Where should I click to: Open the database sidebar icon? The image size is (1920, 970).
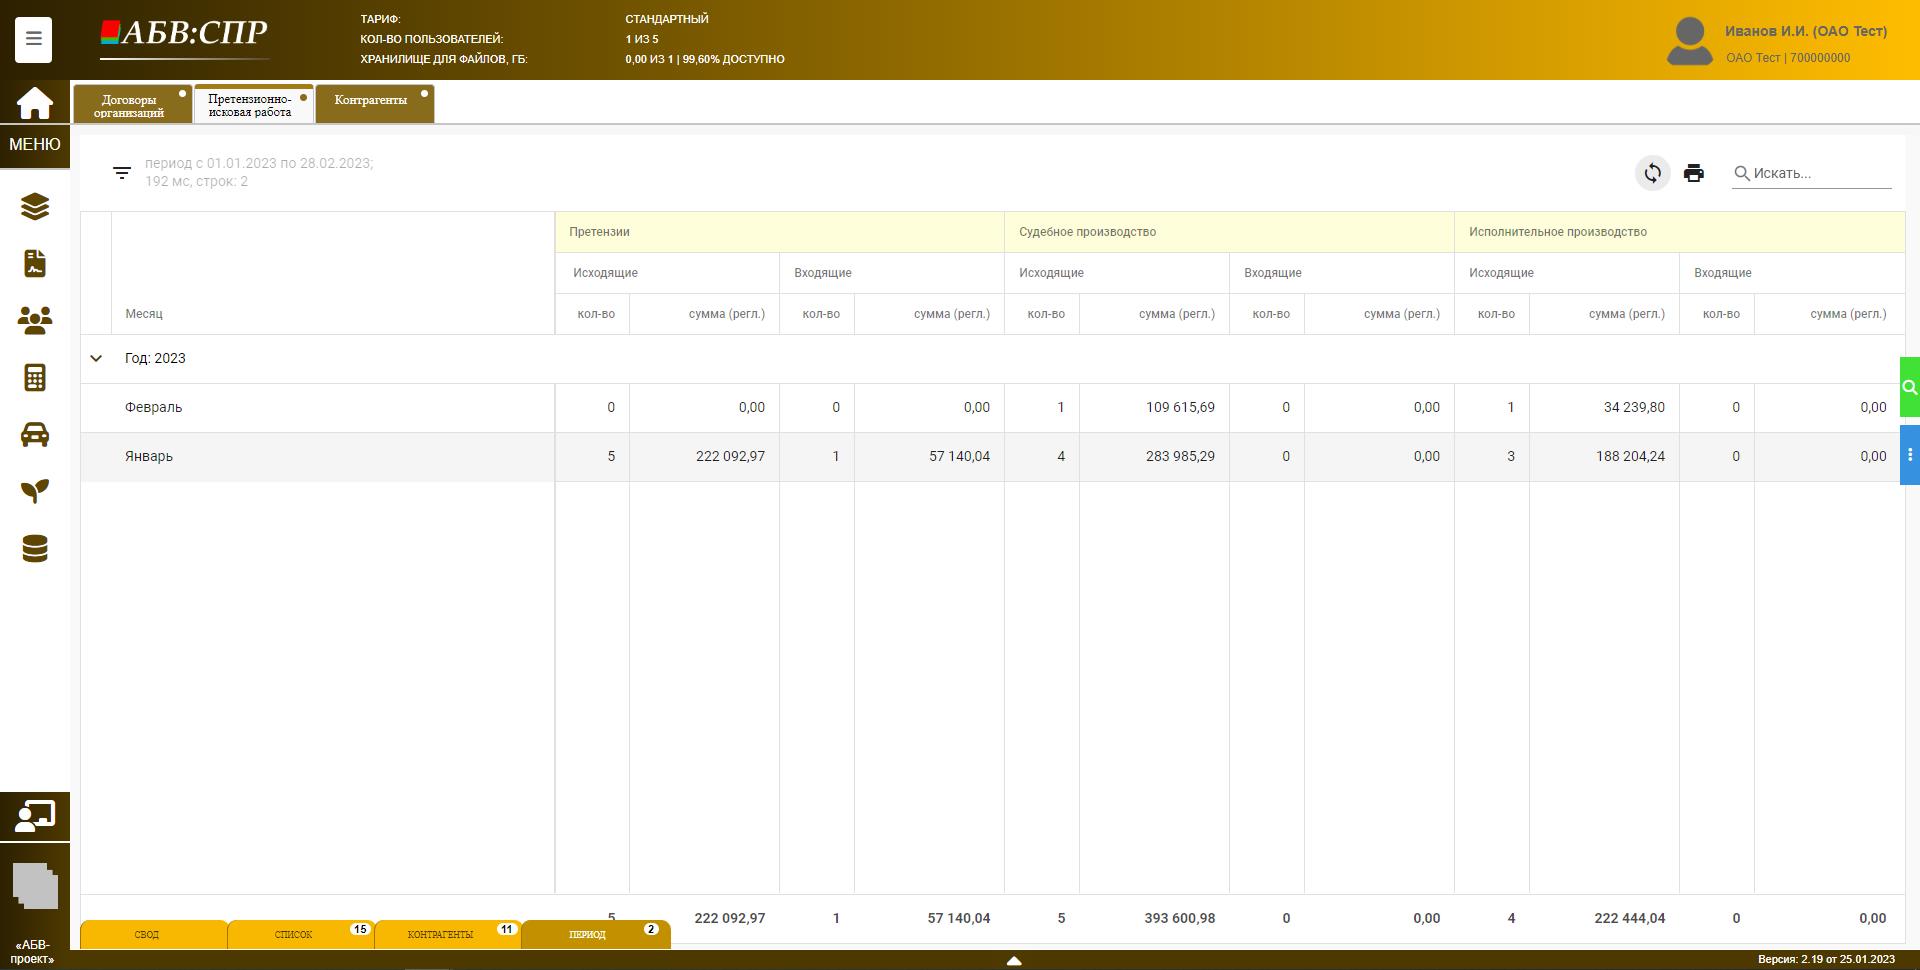click(x=35, y=548)
